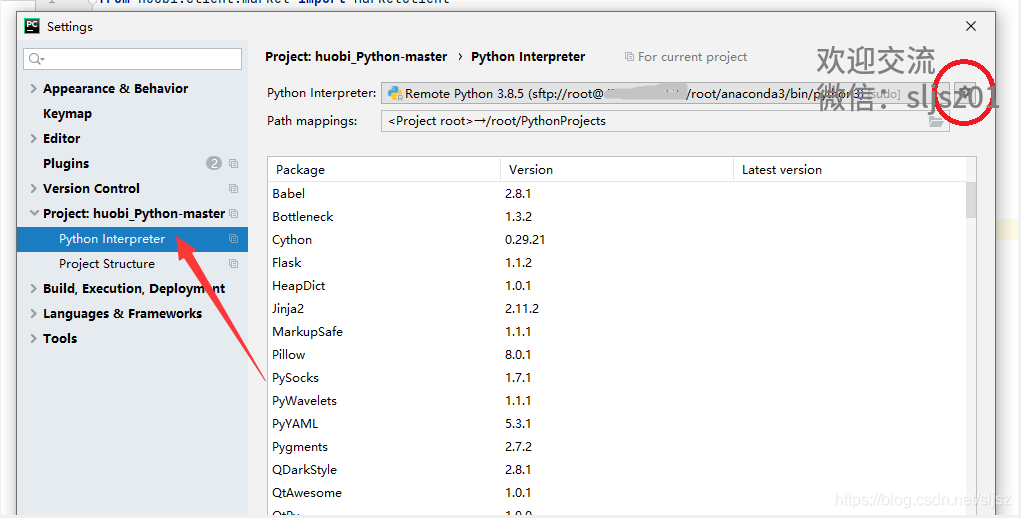Image resolution: width=1021 pixels, height=518 pixels.
Task: Select the Jinja2 package row
Action: tap(617, 308)
